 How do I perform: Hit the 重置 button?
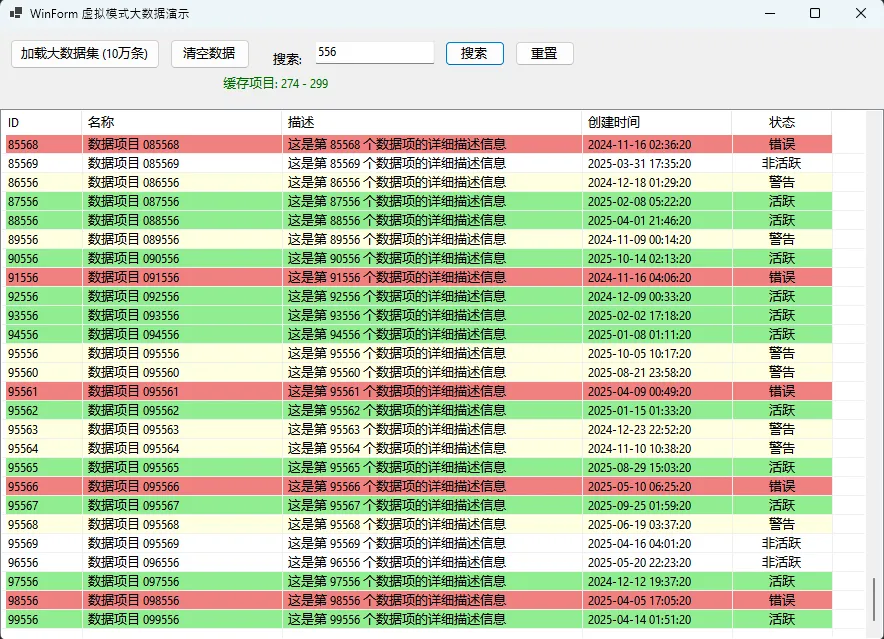[544, 54]
